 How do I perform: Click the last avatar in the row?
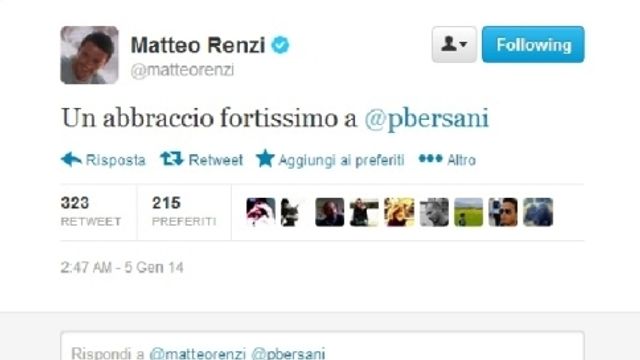coord(538,212)
